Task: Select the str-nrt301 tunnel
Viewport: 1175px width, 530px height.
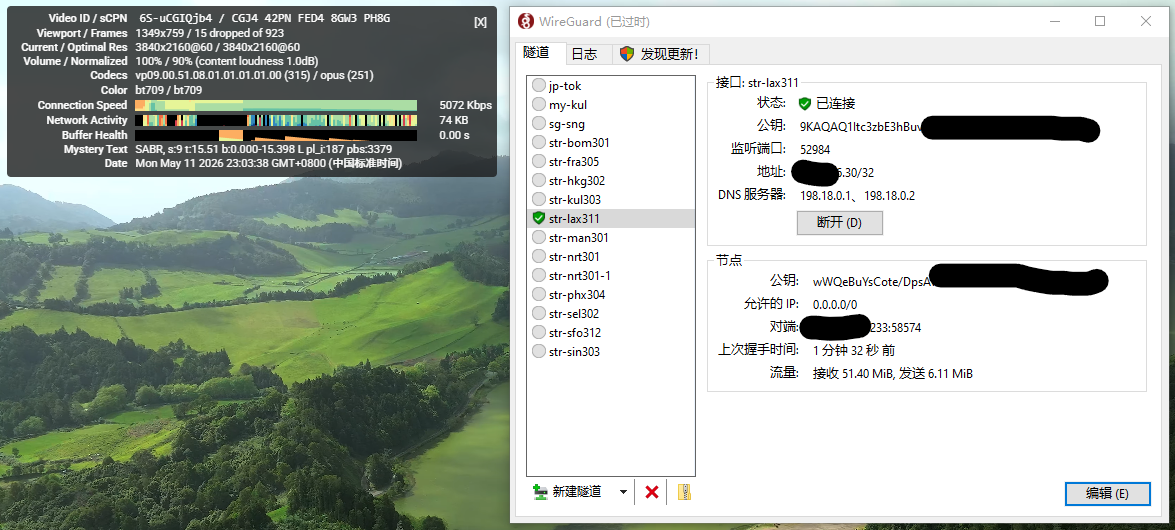Action: pyautogui.click(x=611, y=256)
